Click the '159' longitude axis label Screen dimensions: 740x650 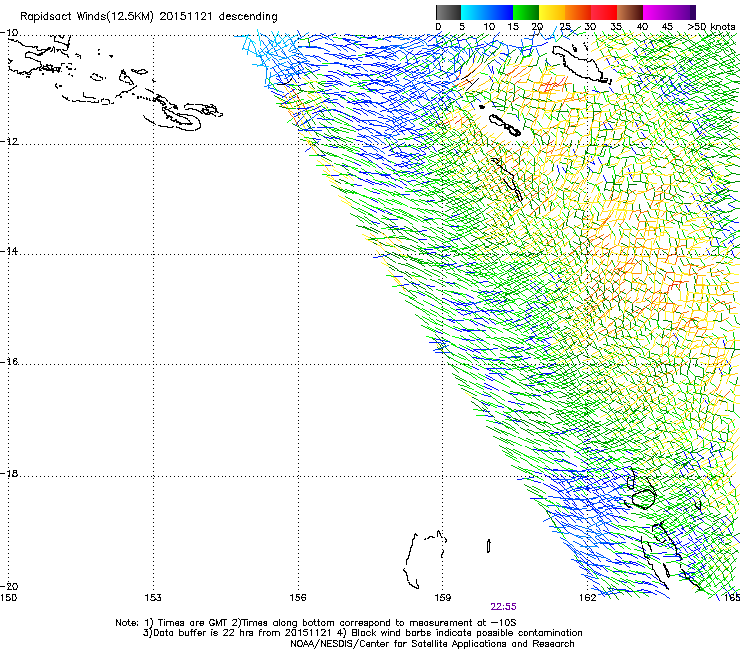tap(443, 598)
